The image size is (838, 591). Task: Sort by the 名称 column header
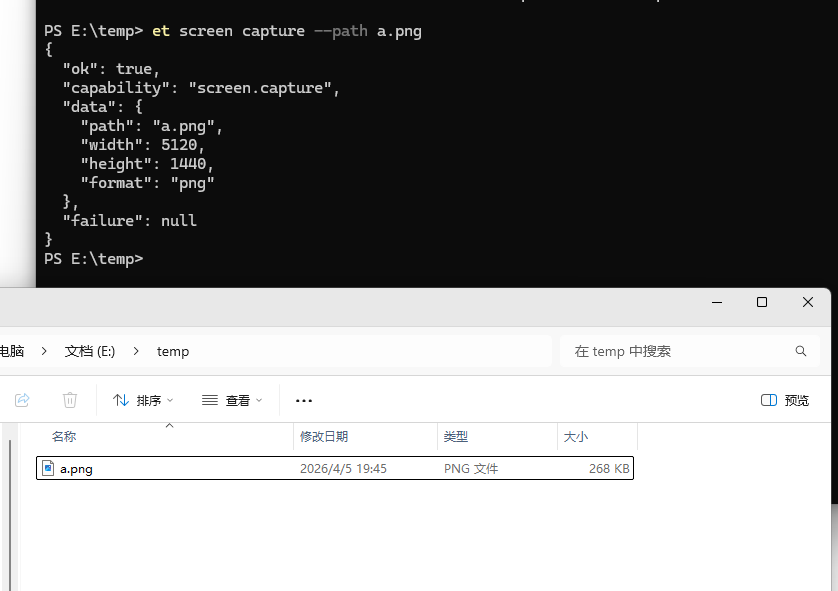[x=64, y=437]
